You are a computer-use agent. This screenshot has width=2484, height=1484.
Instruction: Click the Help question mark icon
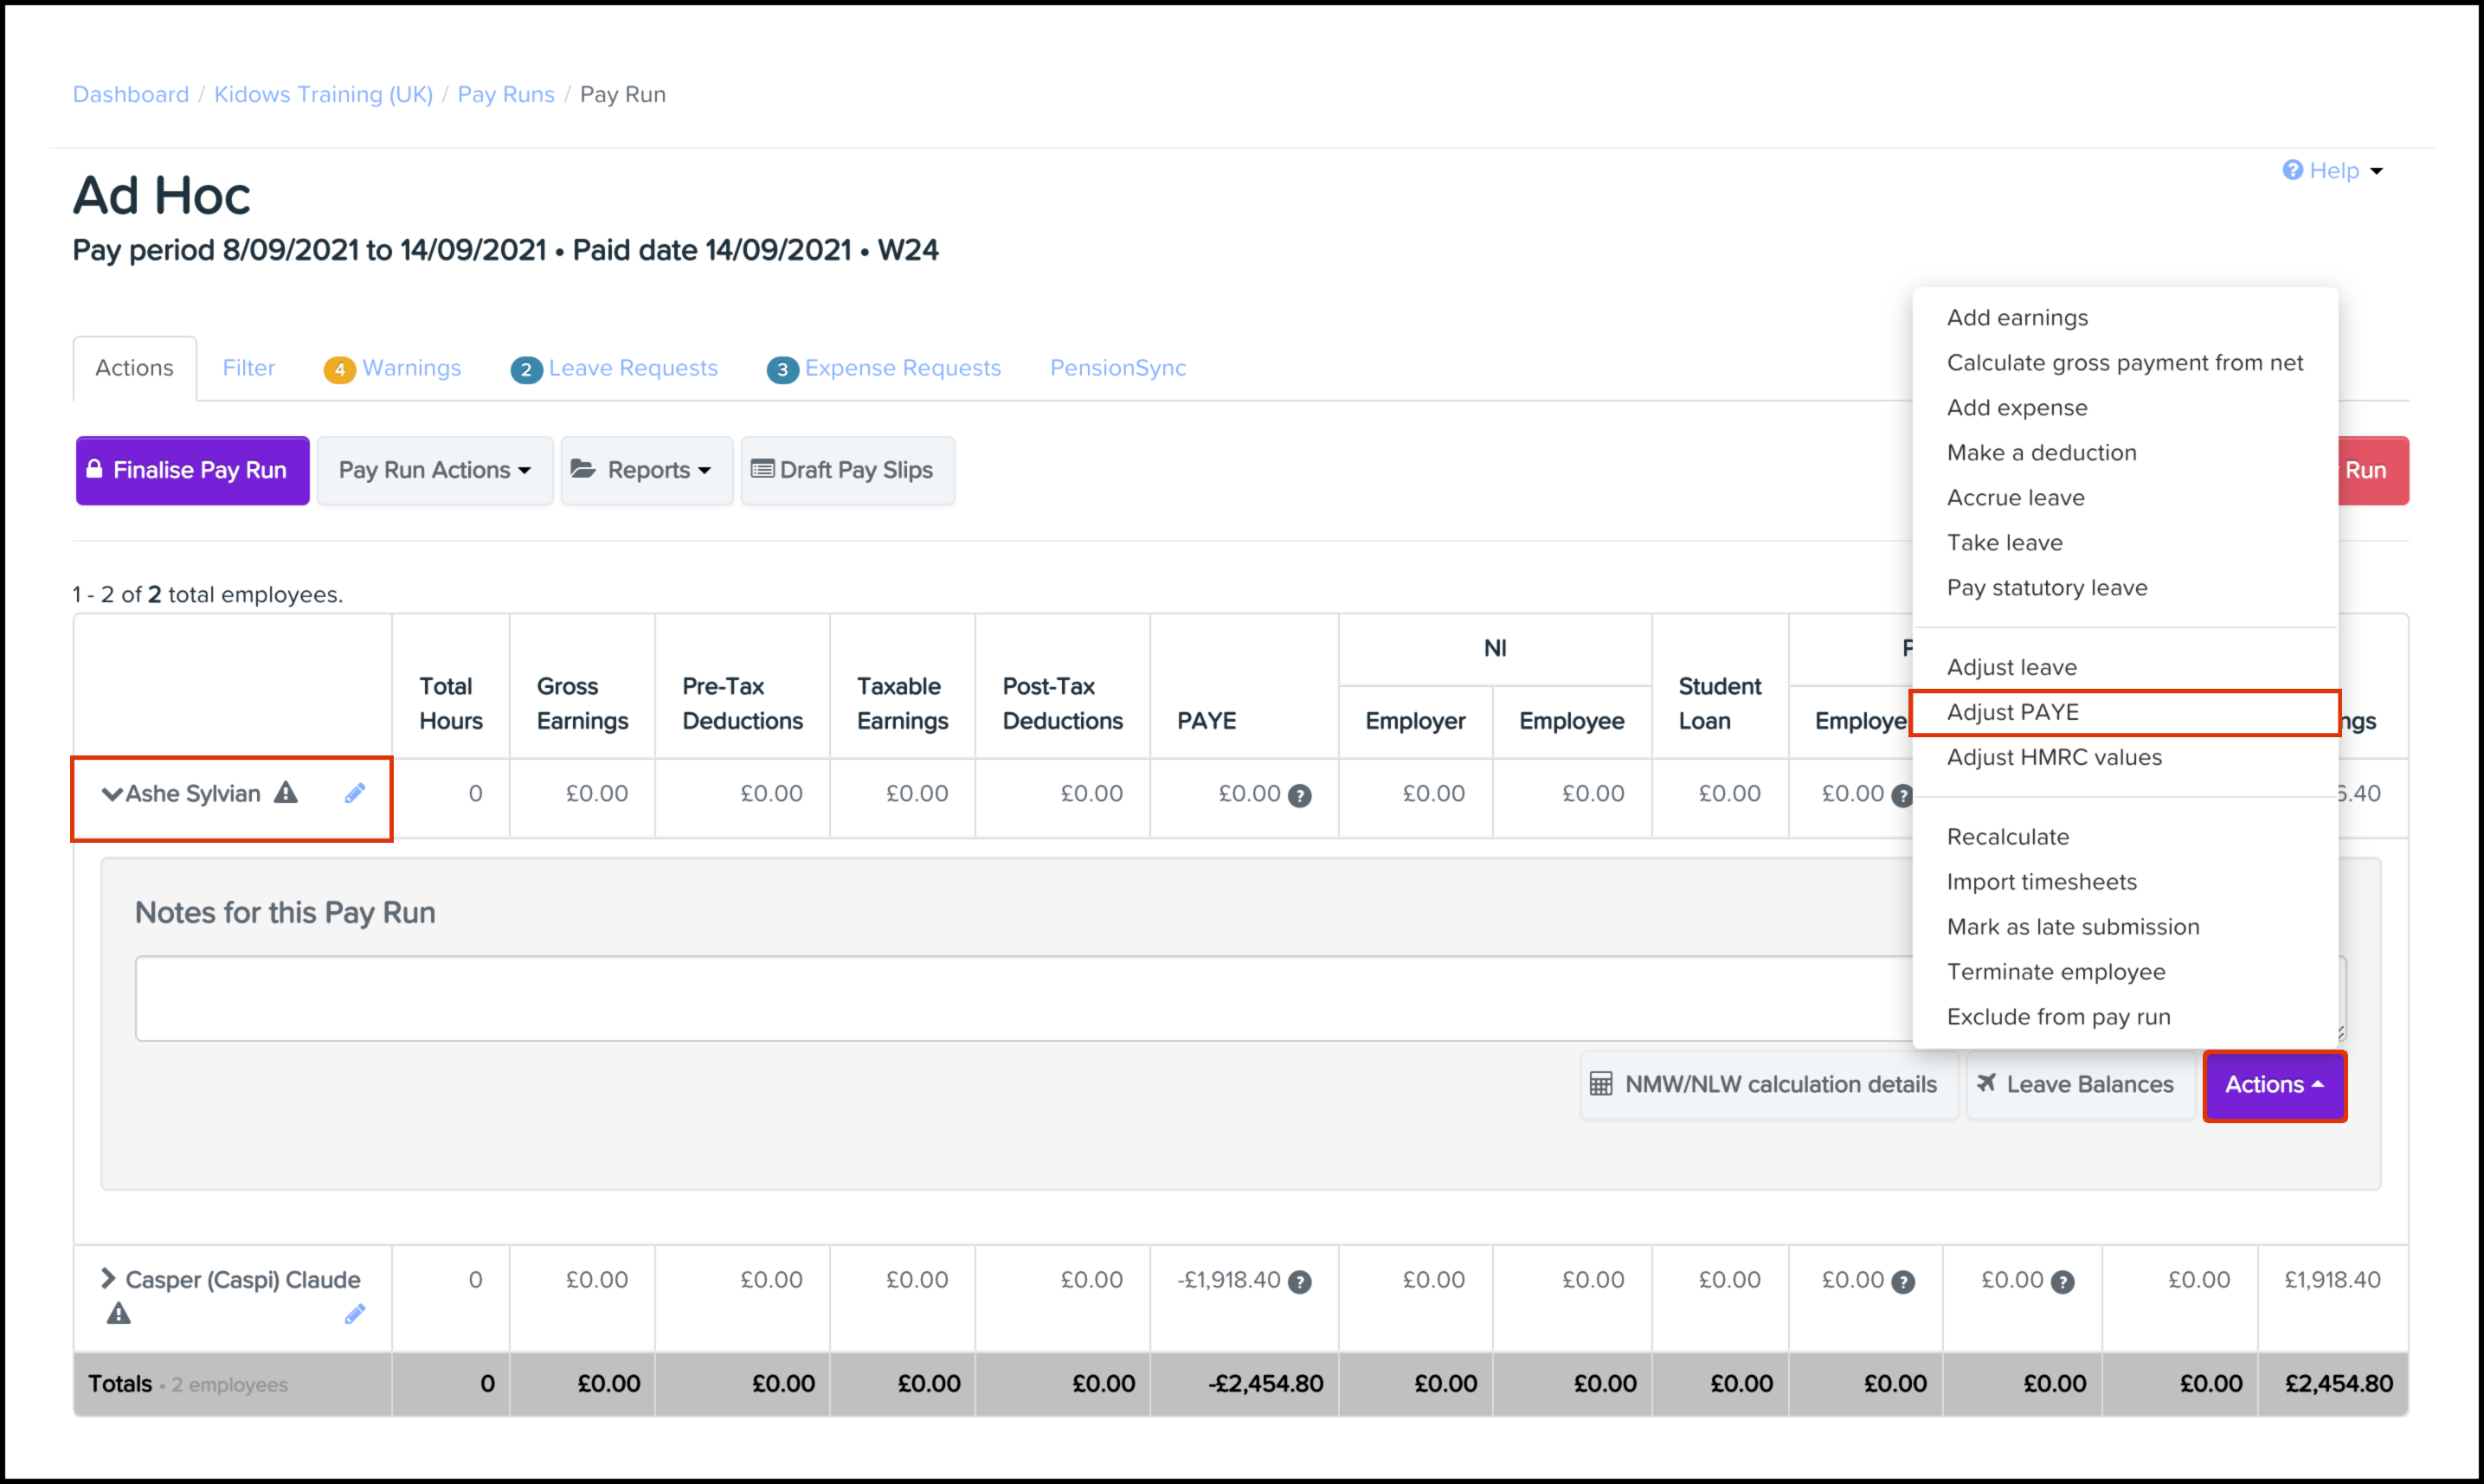(x=2292, y=170)
